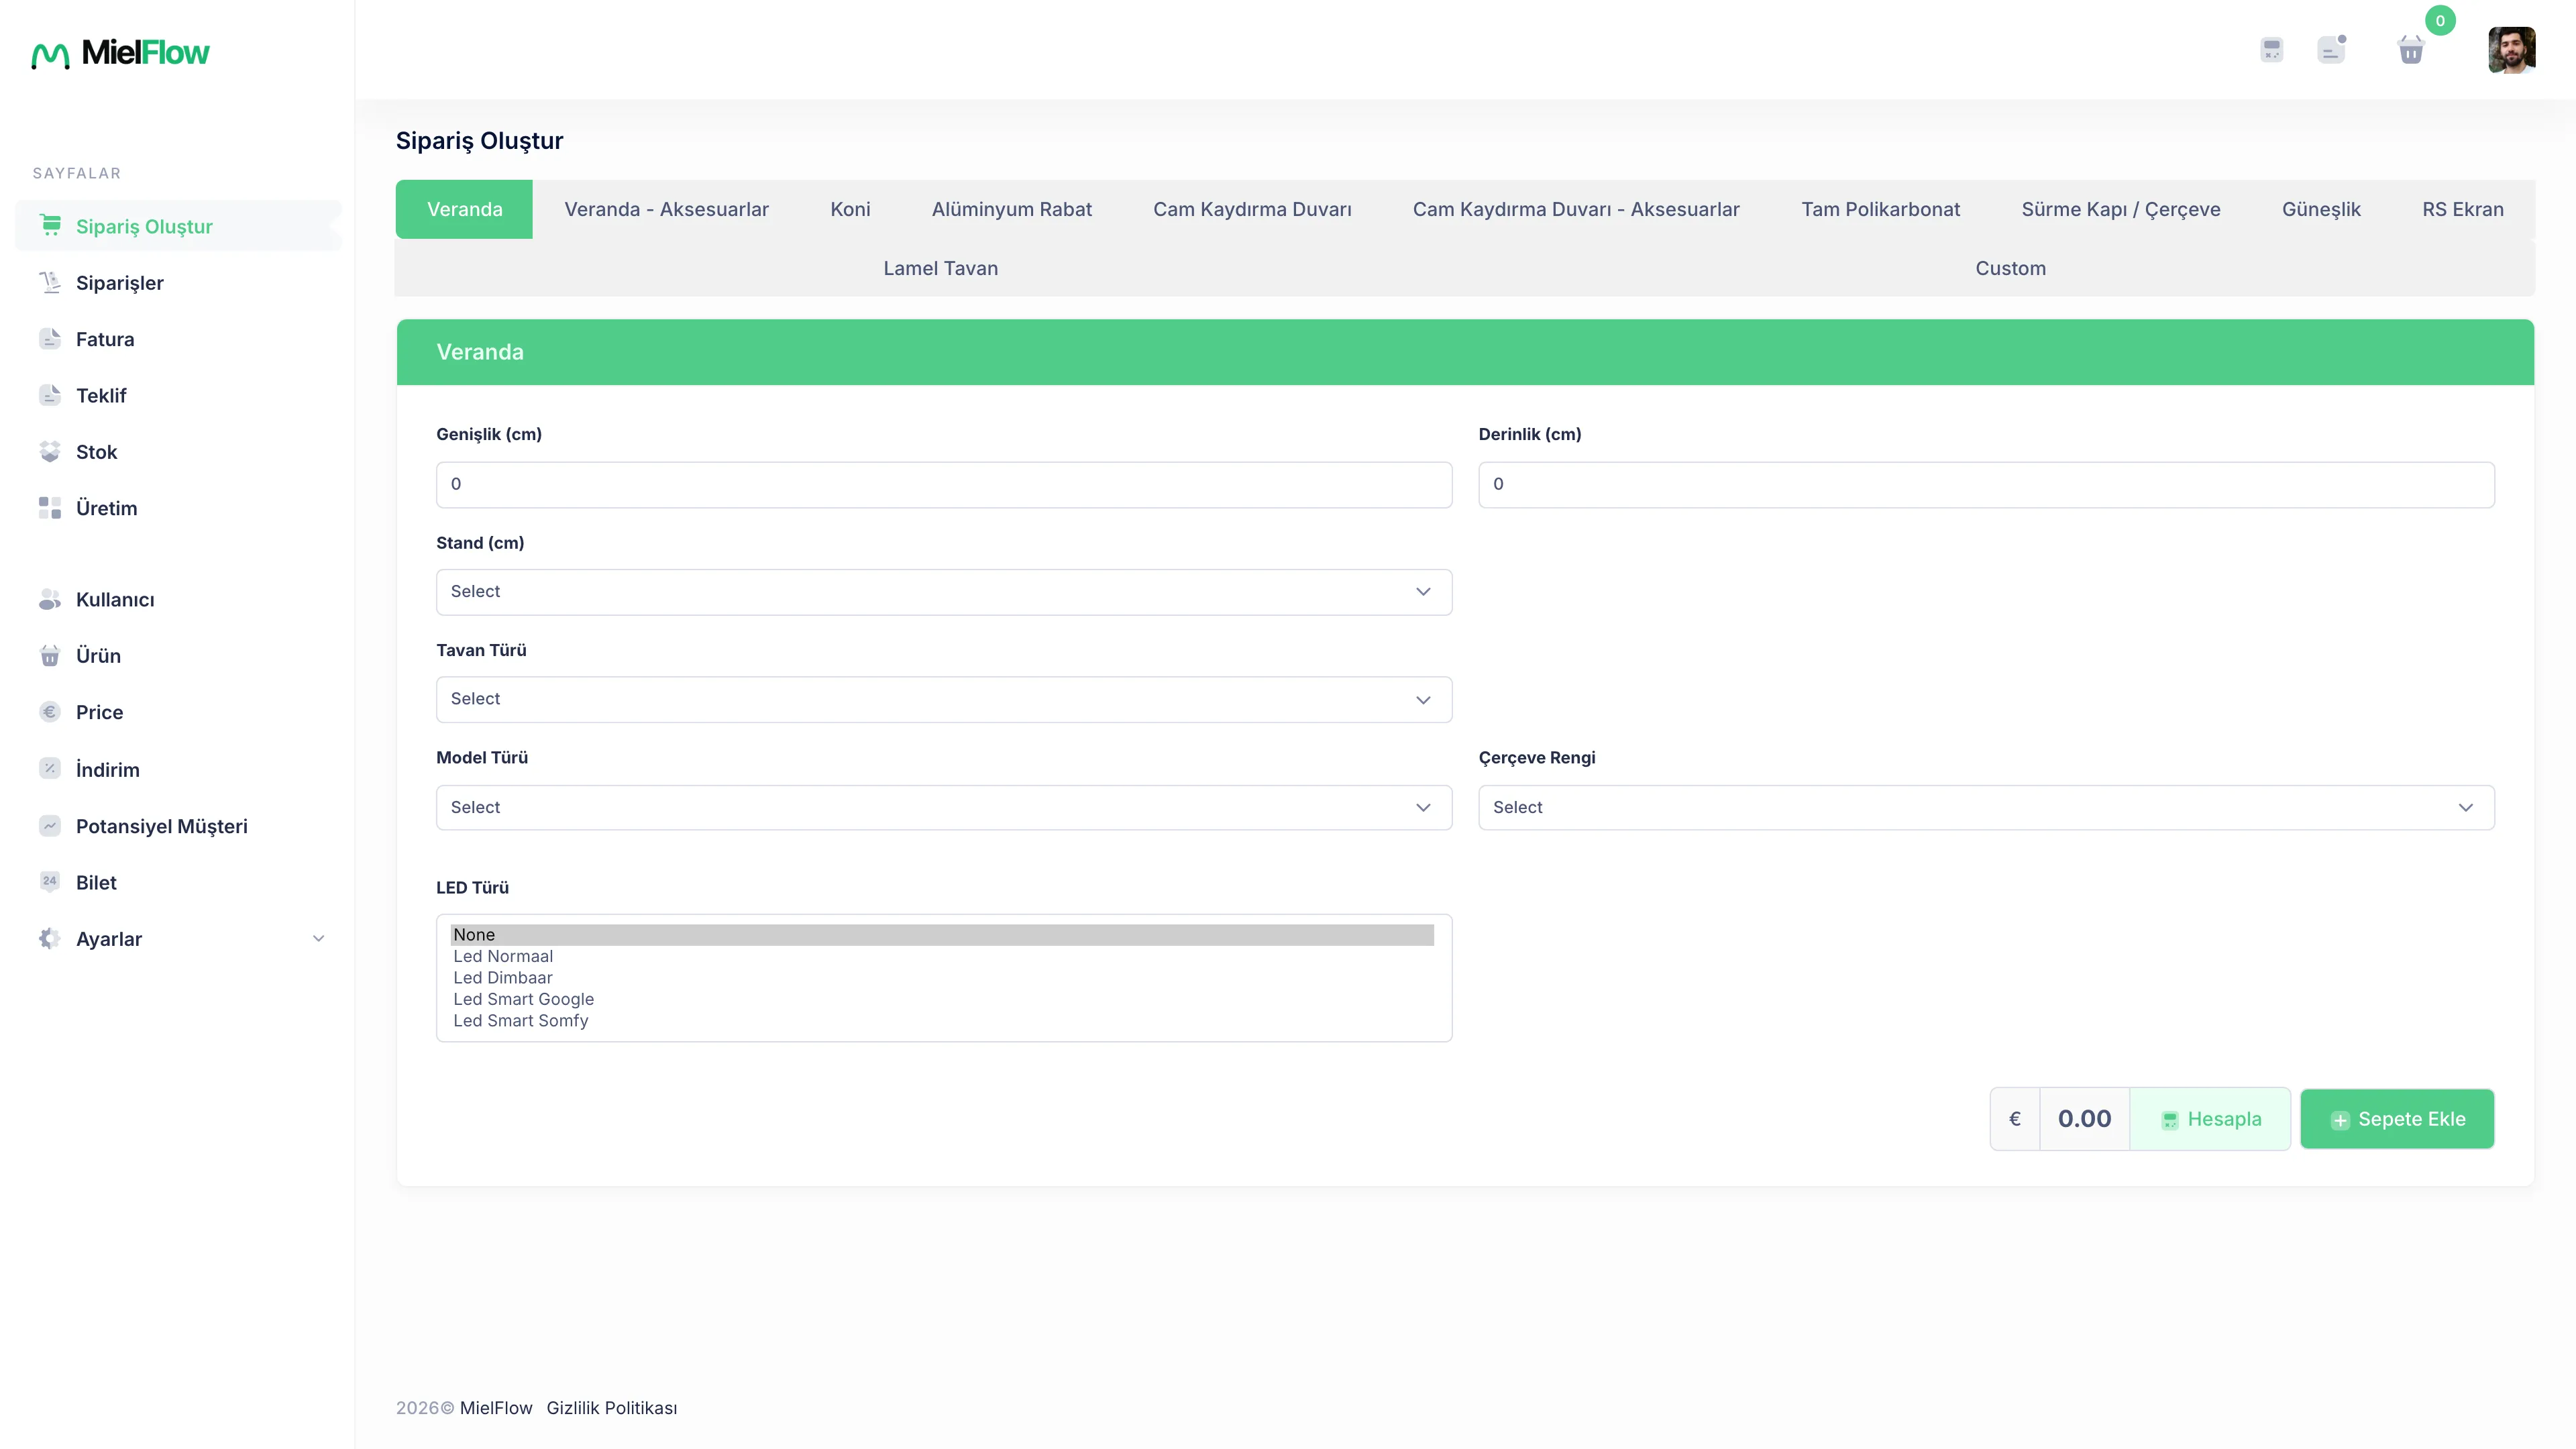
Task: Click the Bilet calendar icon
Action: [50, 882]
